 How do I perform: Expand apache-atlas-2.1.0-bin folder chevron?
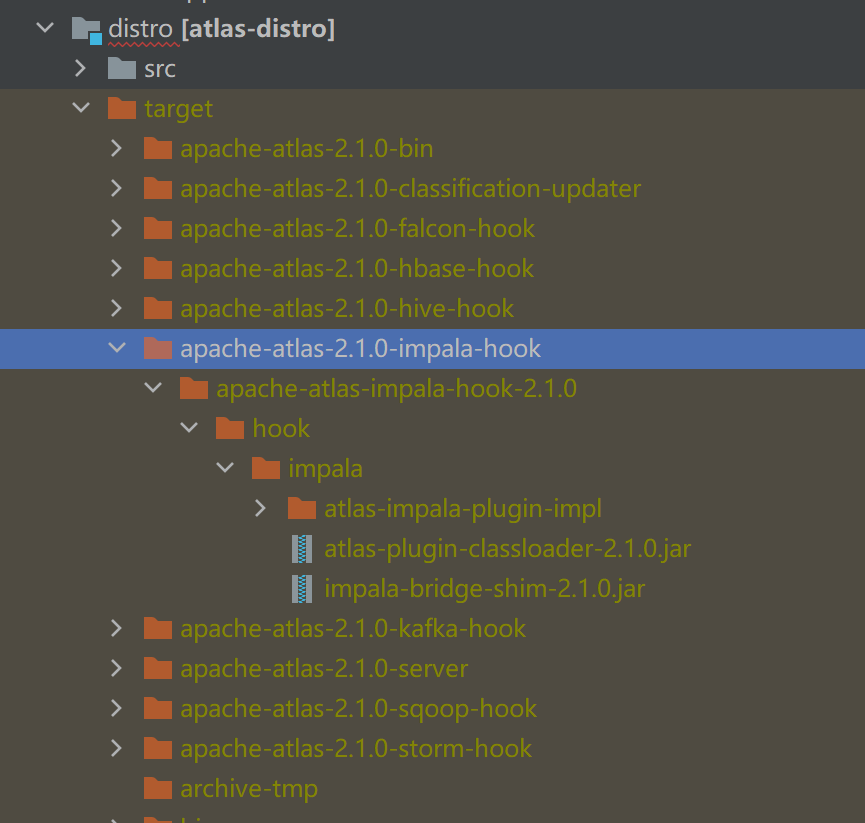click(116, 148)
